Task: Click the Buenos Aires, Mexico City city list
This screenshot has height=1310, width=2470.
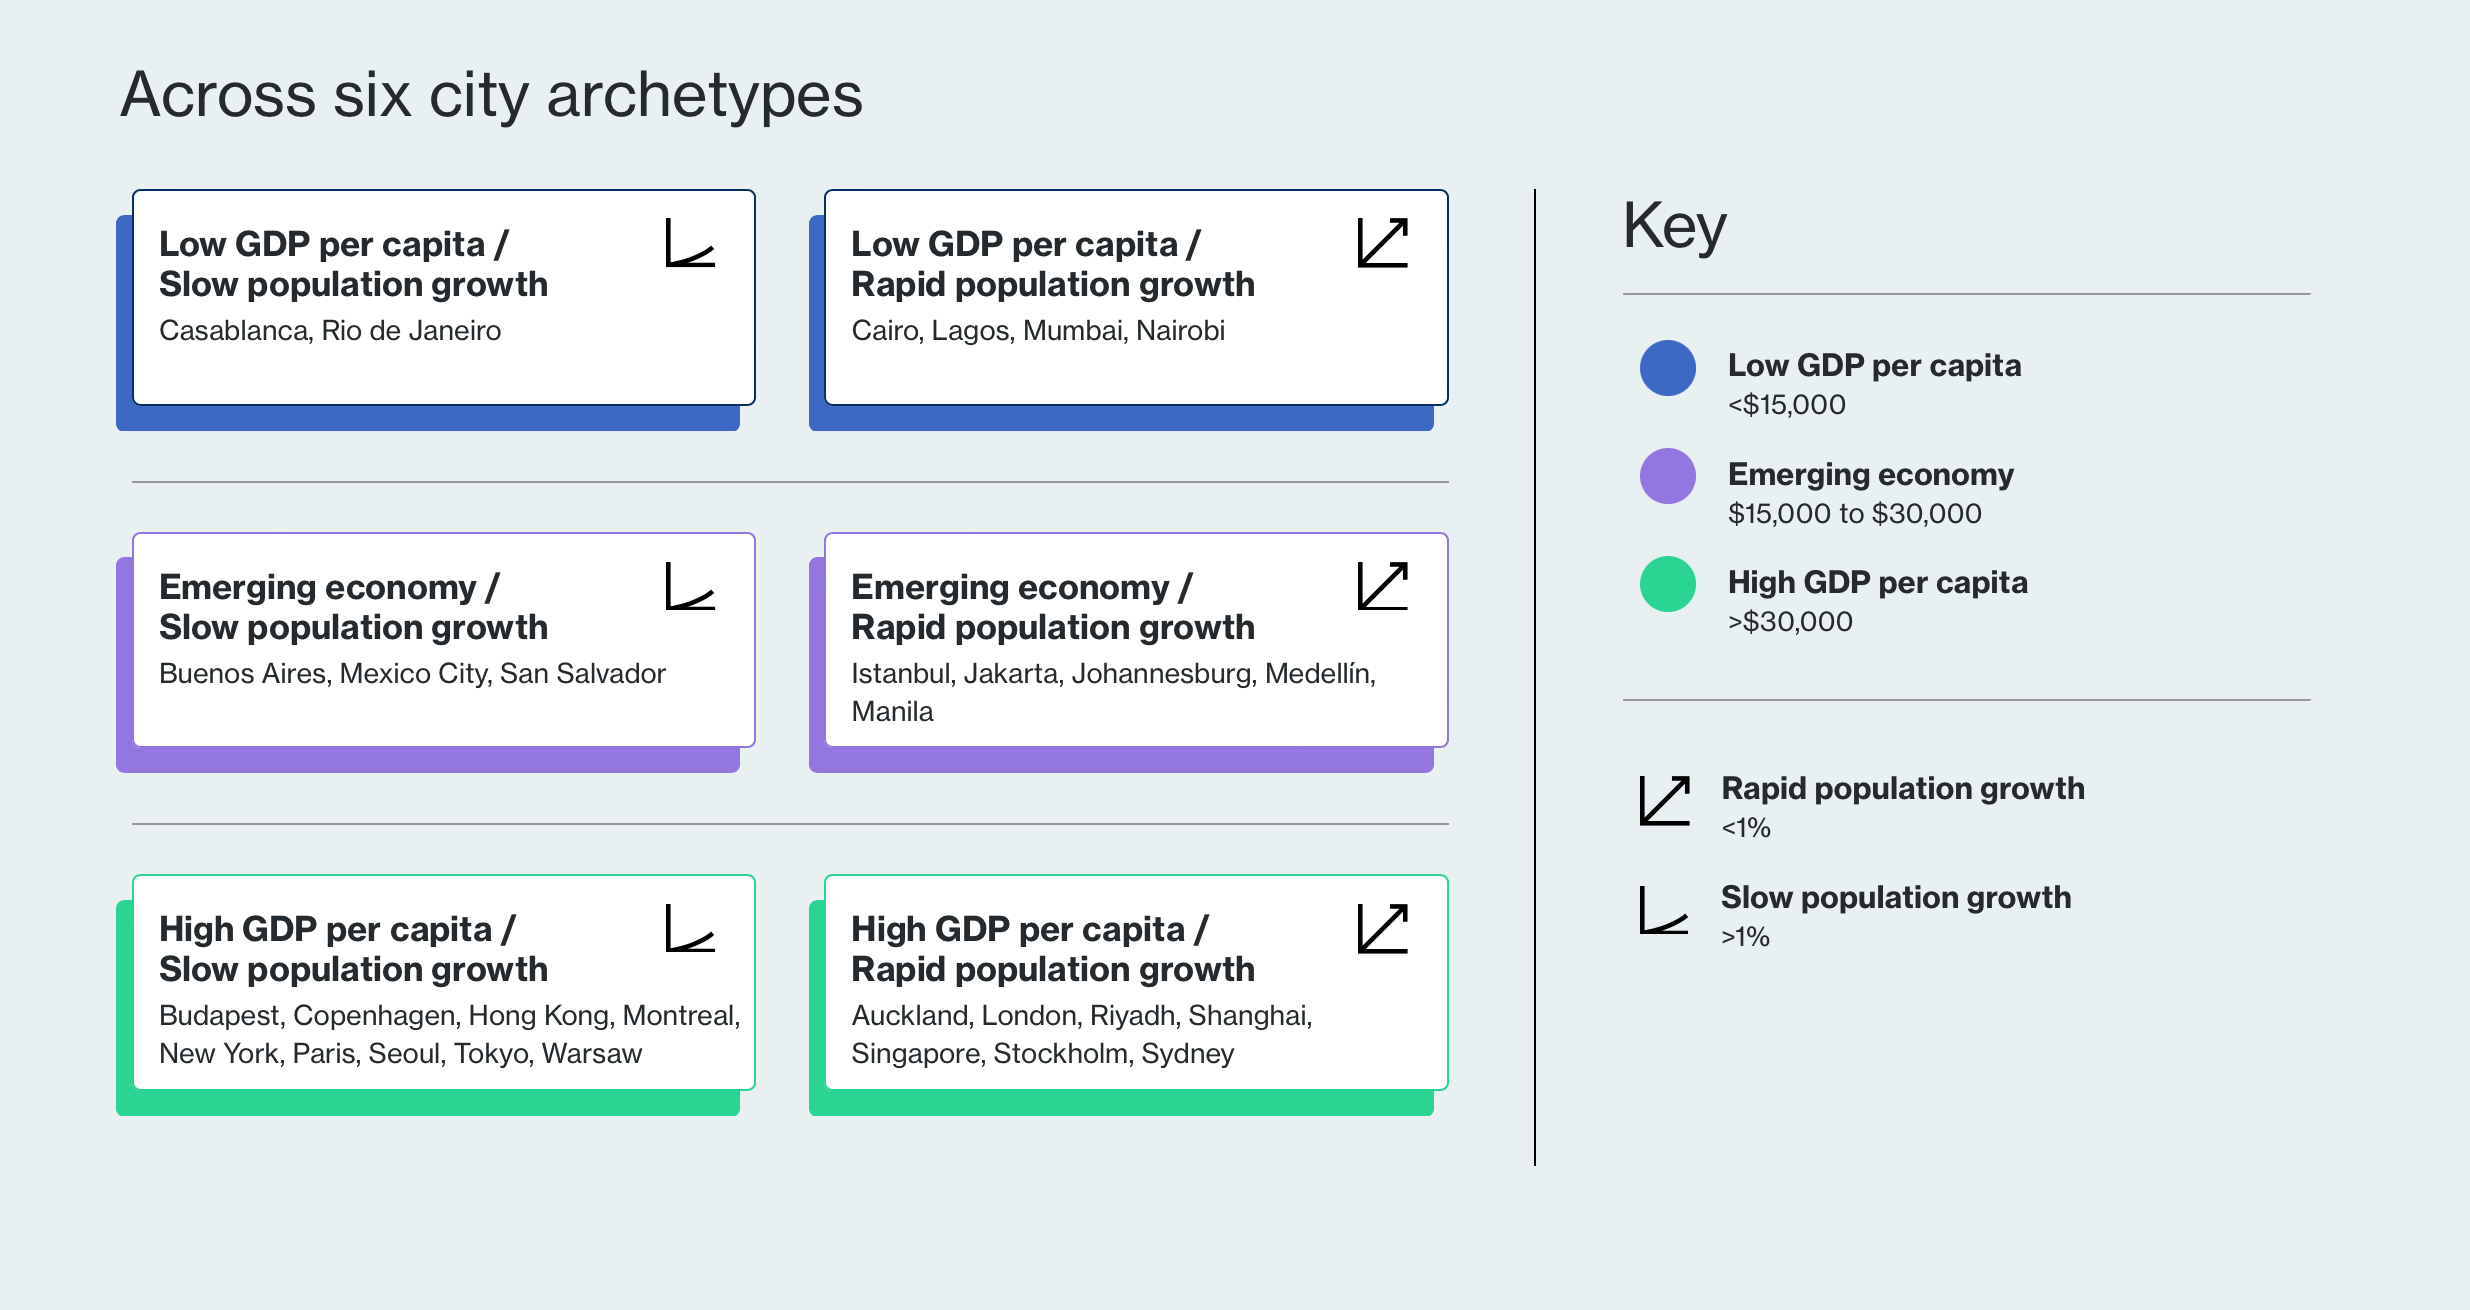Action: point(412,674)
